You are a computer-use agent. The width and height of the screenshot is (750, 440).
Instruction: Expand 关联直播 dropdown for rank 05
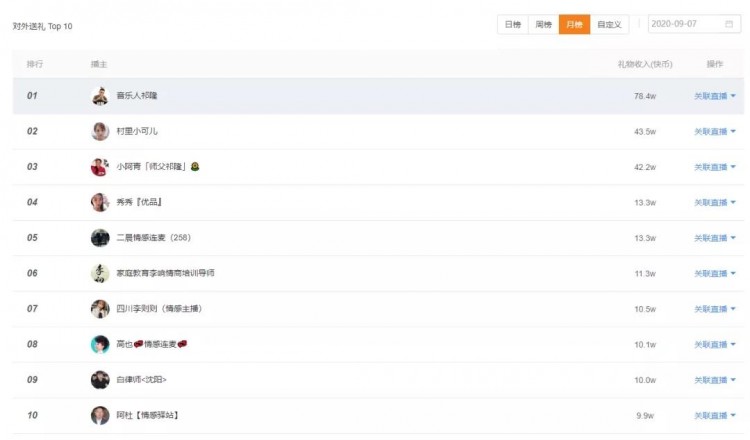[715, 238]
